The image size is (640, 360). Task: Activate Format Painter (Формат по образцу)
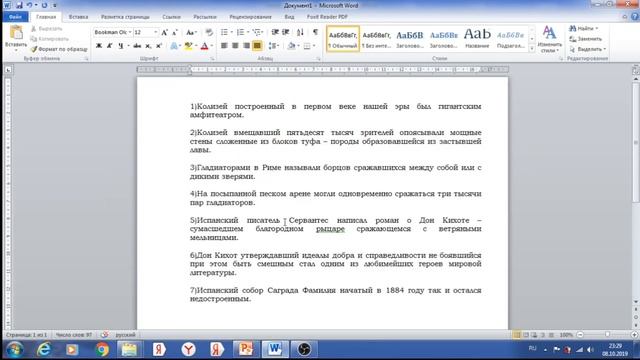59,49
